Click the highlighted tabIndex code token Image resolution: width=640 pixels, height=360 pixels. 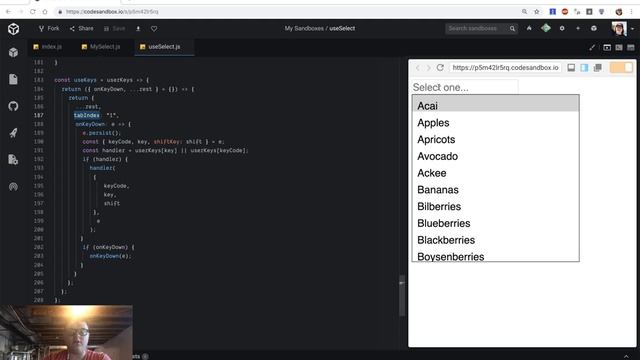tap(87, 116)
